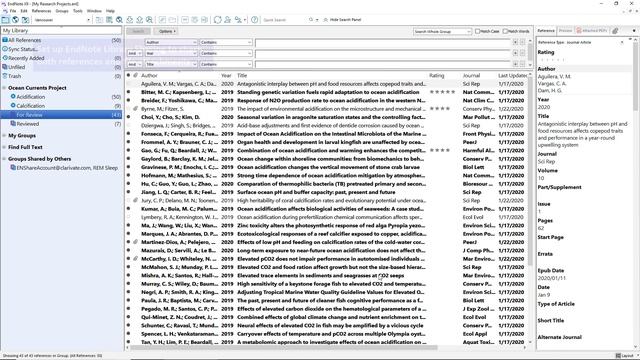Toggle read status dot for Choi, Y. row
Screen dimensions: 640x360
[x=128, y=117]
